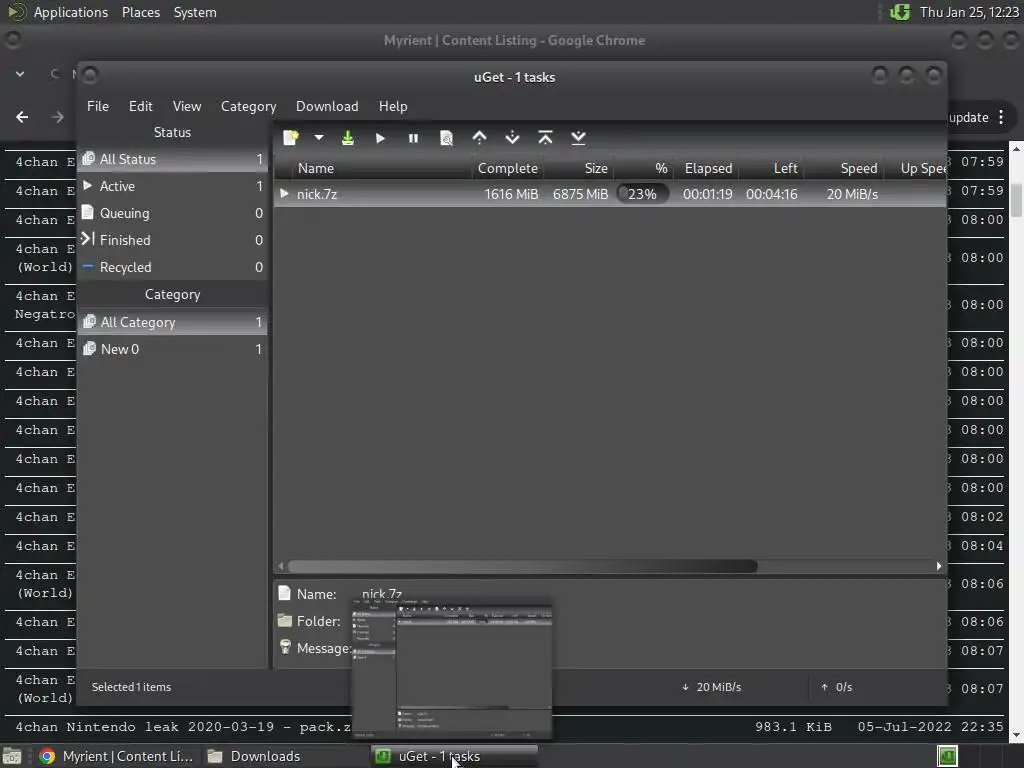Click the move up arrow icon
The height and width of the screenshot is (768, 1024).
(x=479, y=138)
